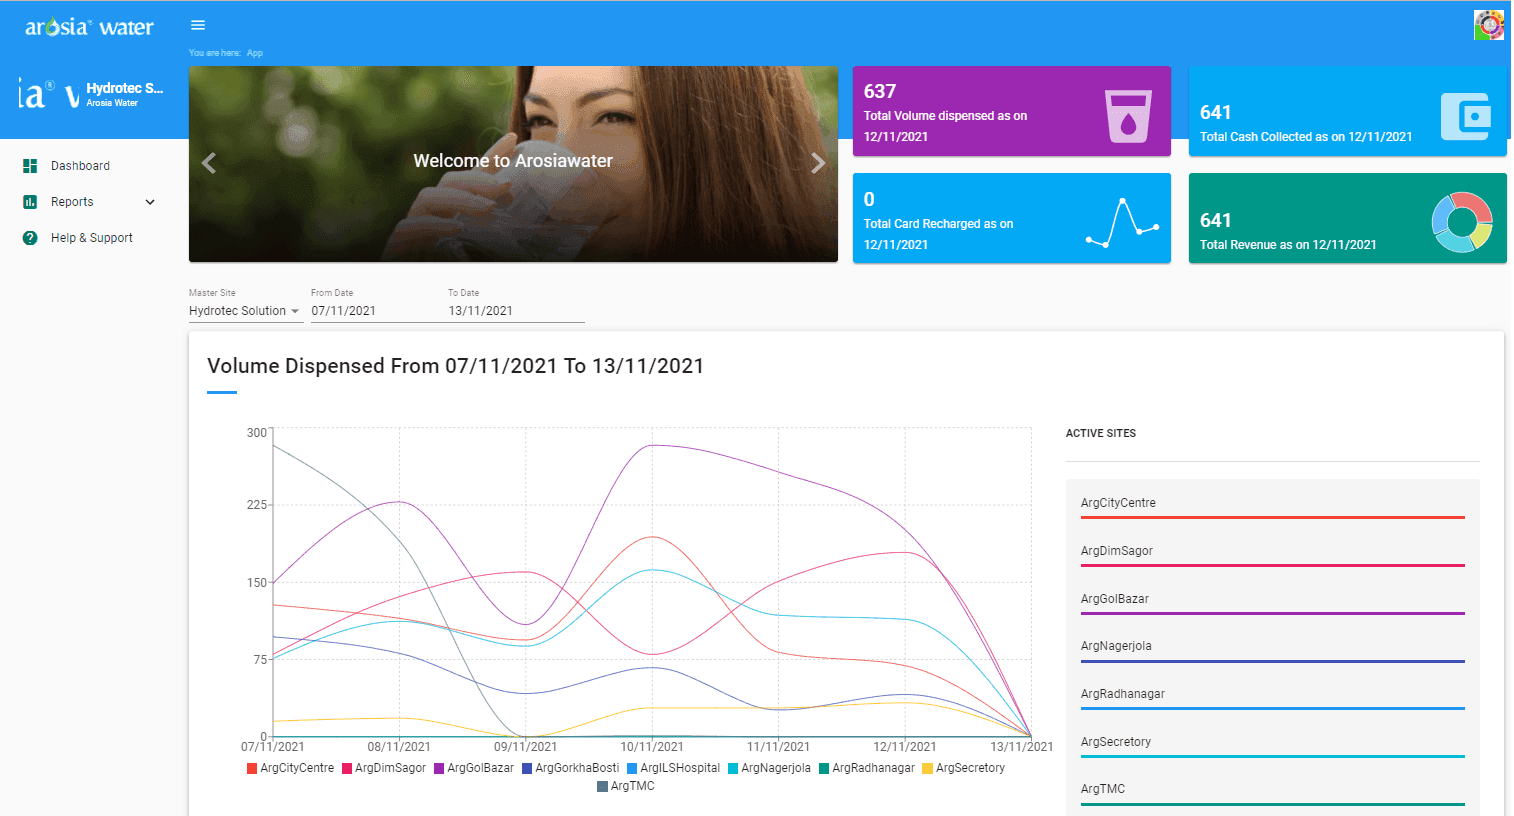
Task: Expand the Reports submenu chevron
Action: pyautogui.click(x=150, y=202)
